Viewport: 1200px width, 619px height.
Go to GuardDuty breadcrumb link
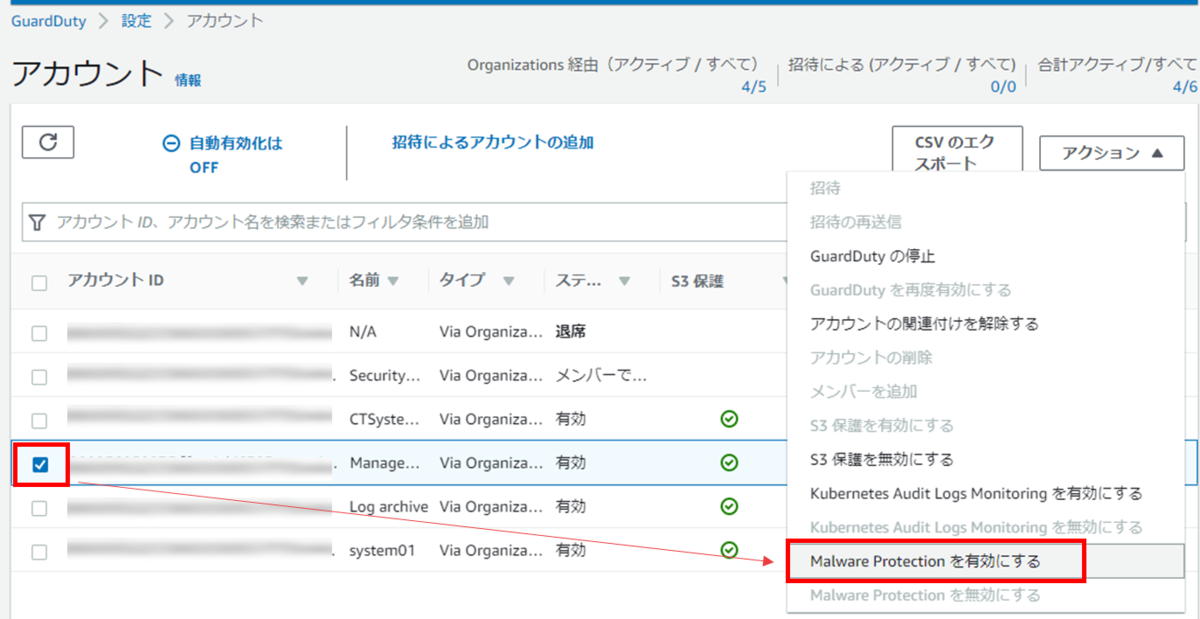[48, 20]
